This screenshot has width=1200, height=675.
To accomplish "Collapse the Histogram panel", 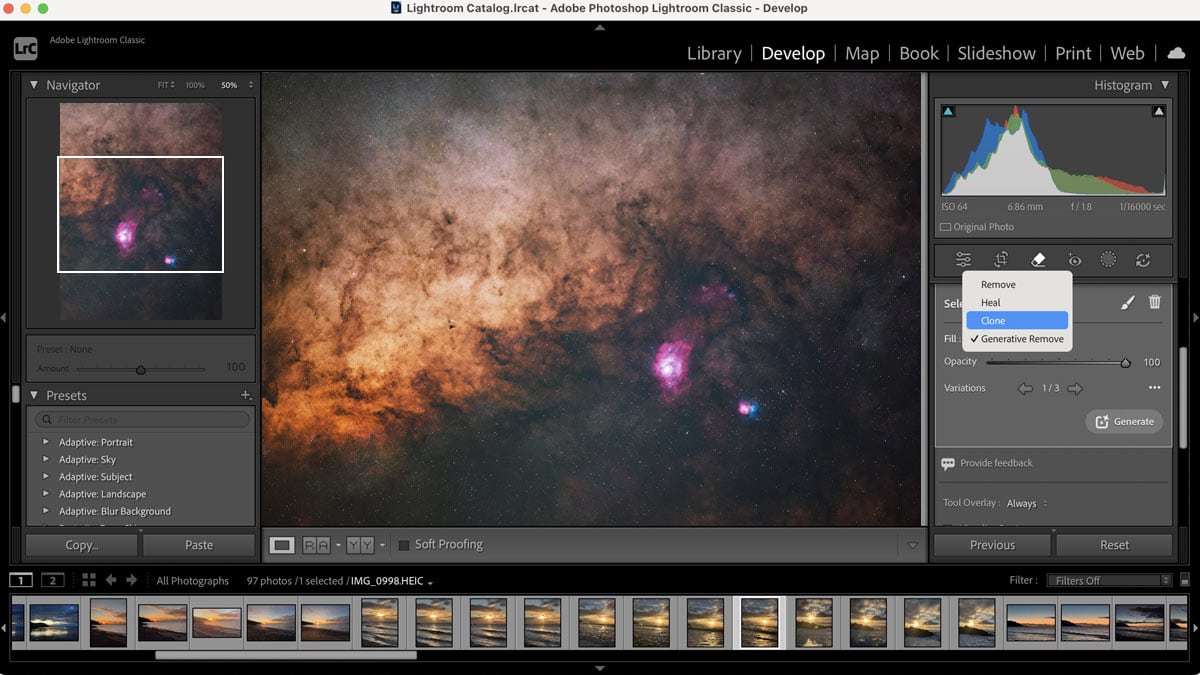I will [1165, 86].
